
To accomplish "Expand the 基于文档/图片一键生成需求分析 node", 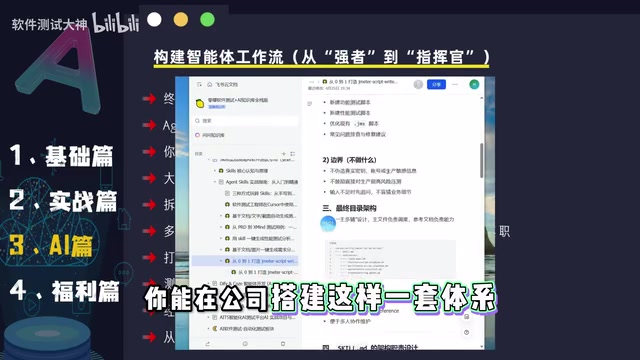I will pyautogui.click(x=222, y=249).
